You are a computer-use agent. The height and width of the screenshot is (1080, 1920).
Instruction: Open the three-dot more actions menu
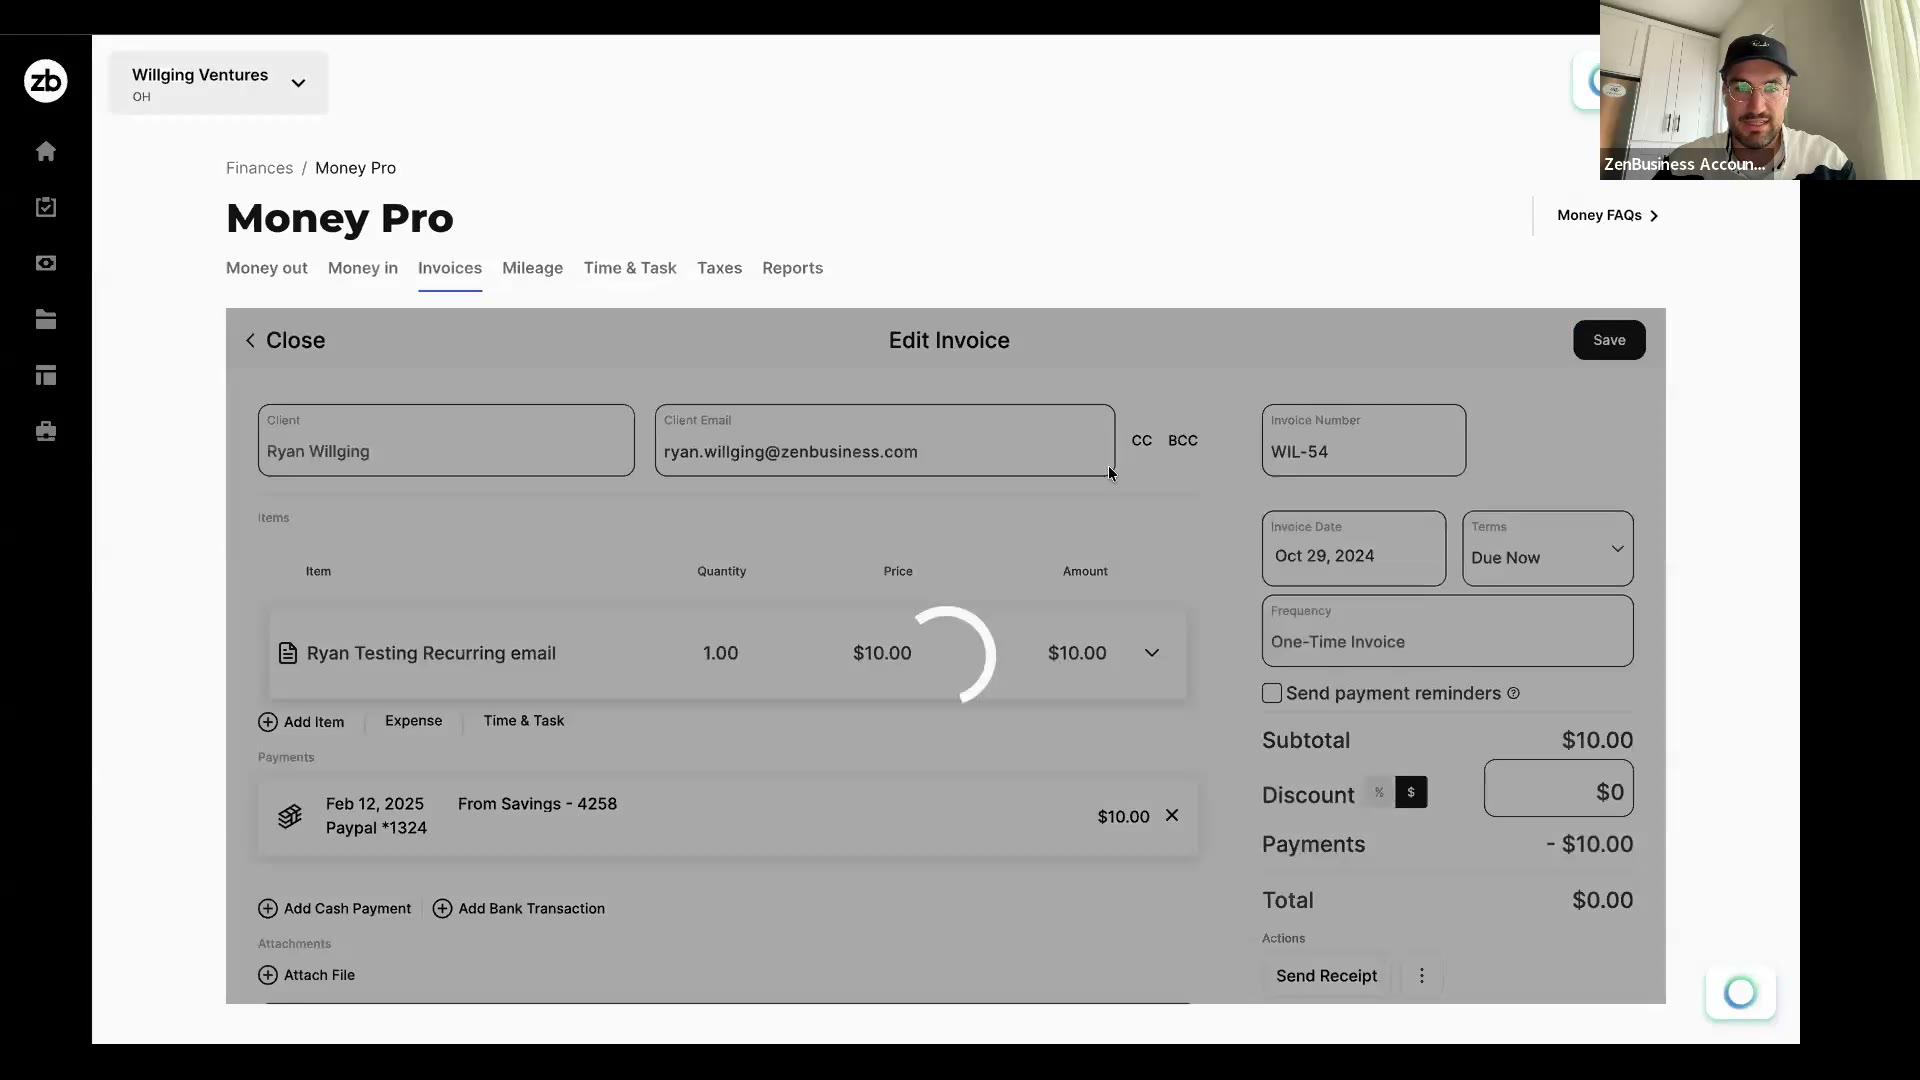point(1422,975)
